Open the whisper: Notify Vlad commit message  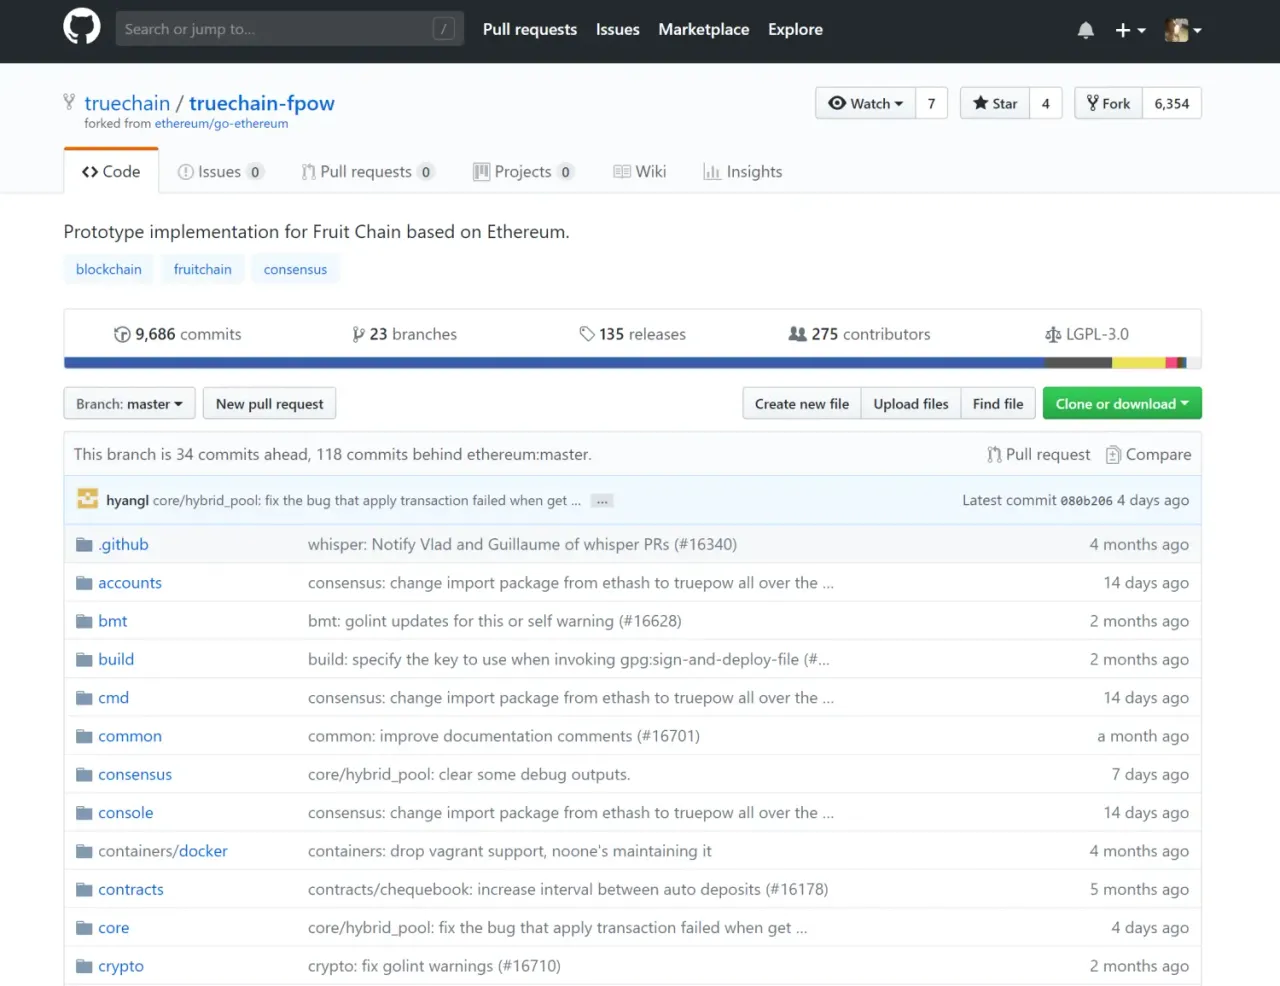coord(522,545)
